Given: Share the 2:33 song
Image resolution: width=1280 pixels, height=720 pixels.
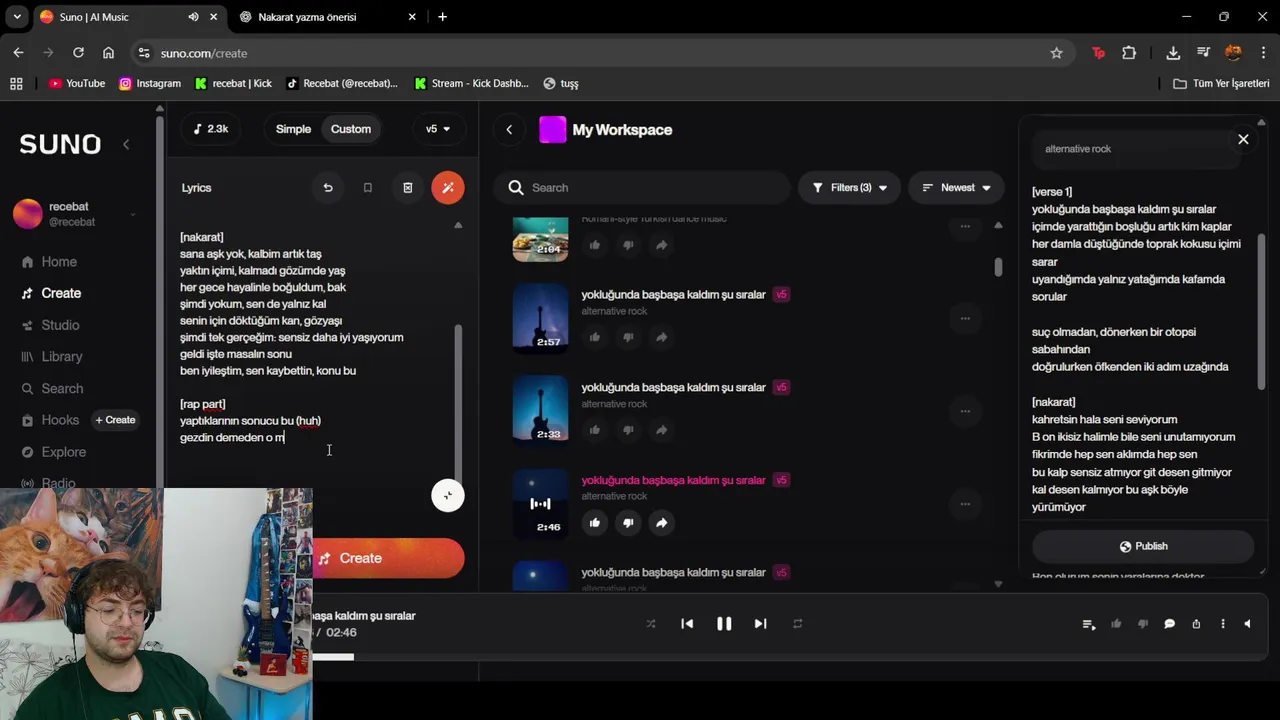Looking at the screenshot, I should (x=661, y=430).
